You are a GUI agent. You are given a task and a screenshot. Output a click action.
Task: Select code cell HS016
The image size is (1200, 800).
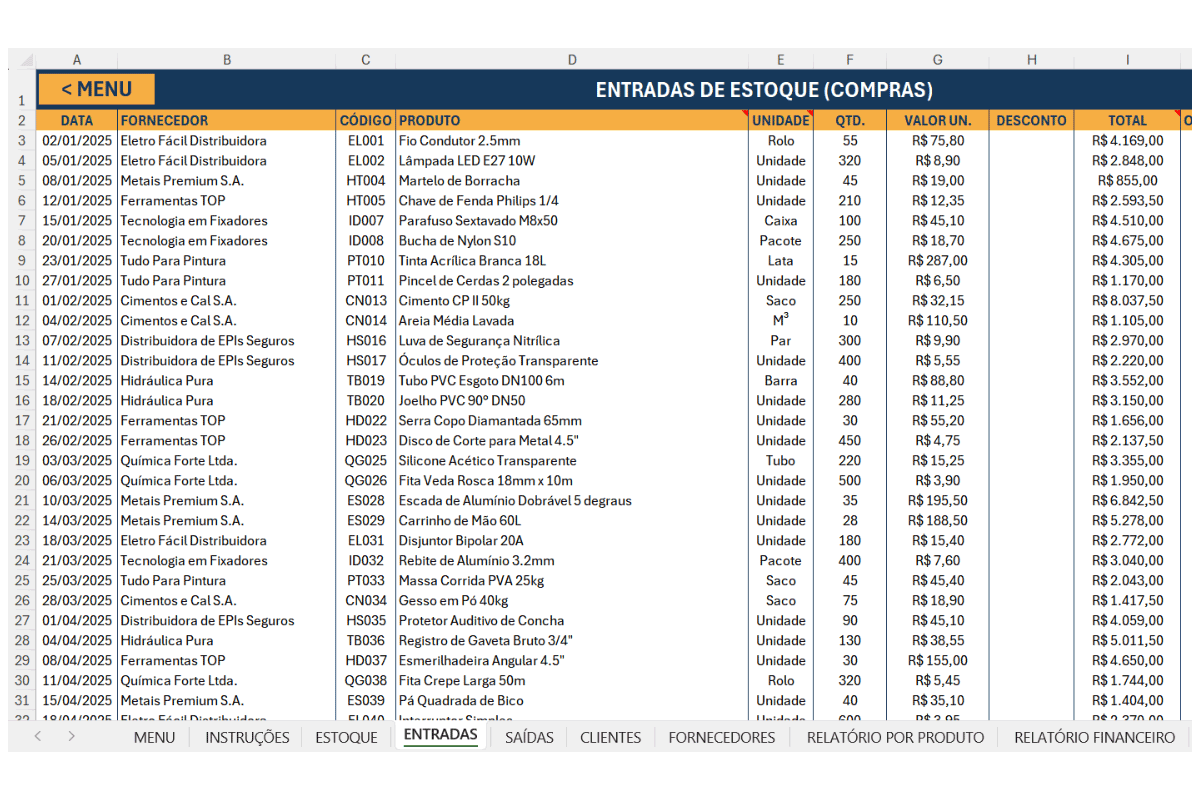coord(366,341)
